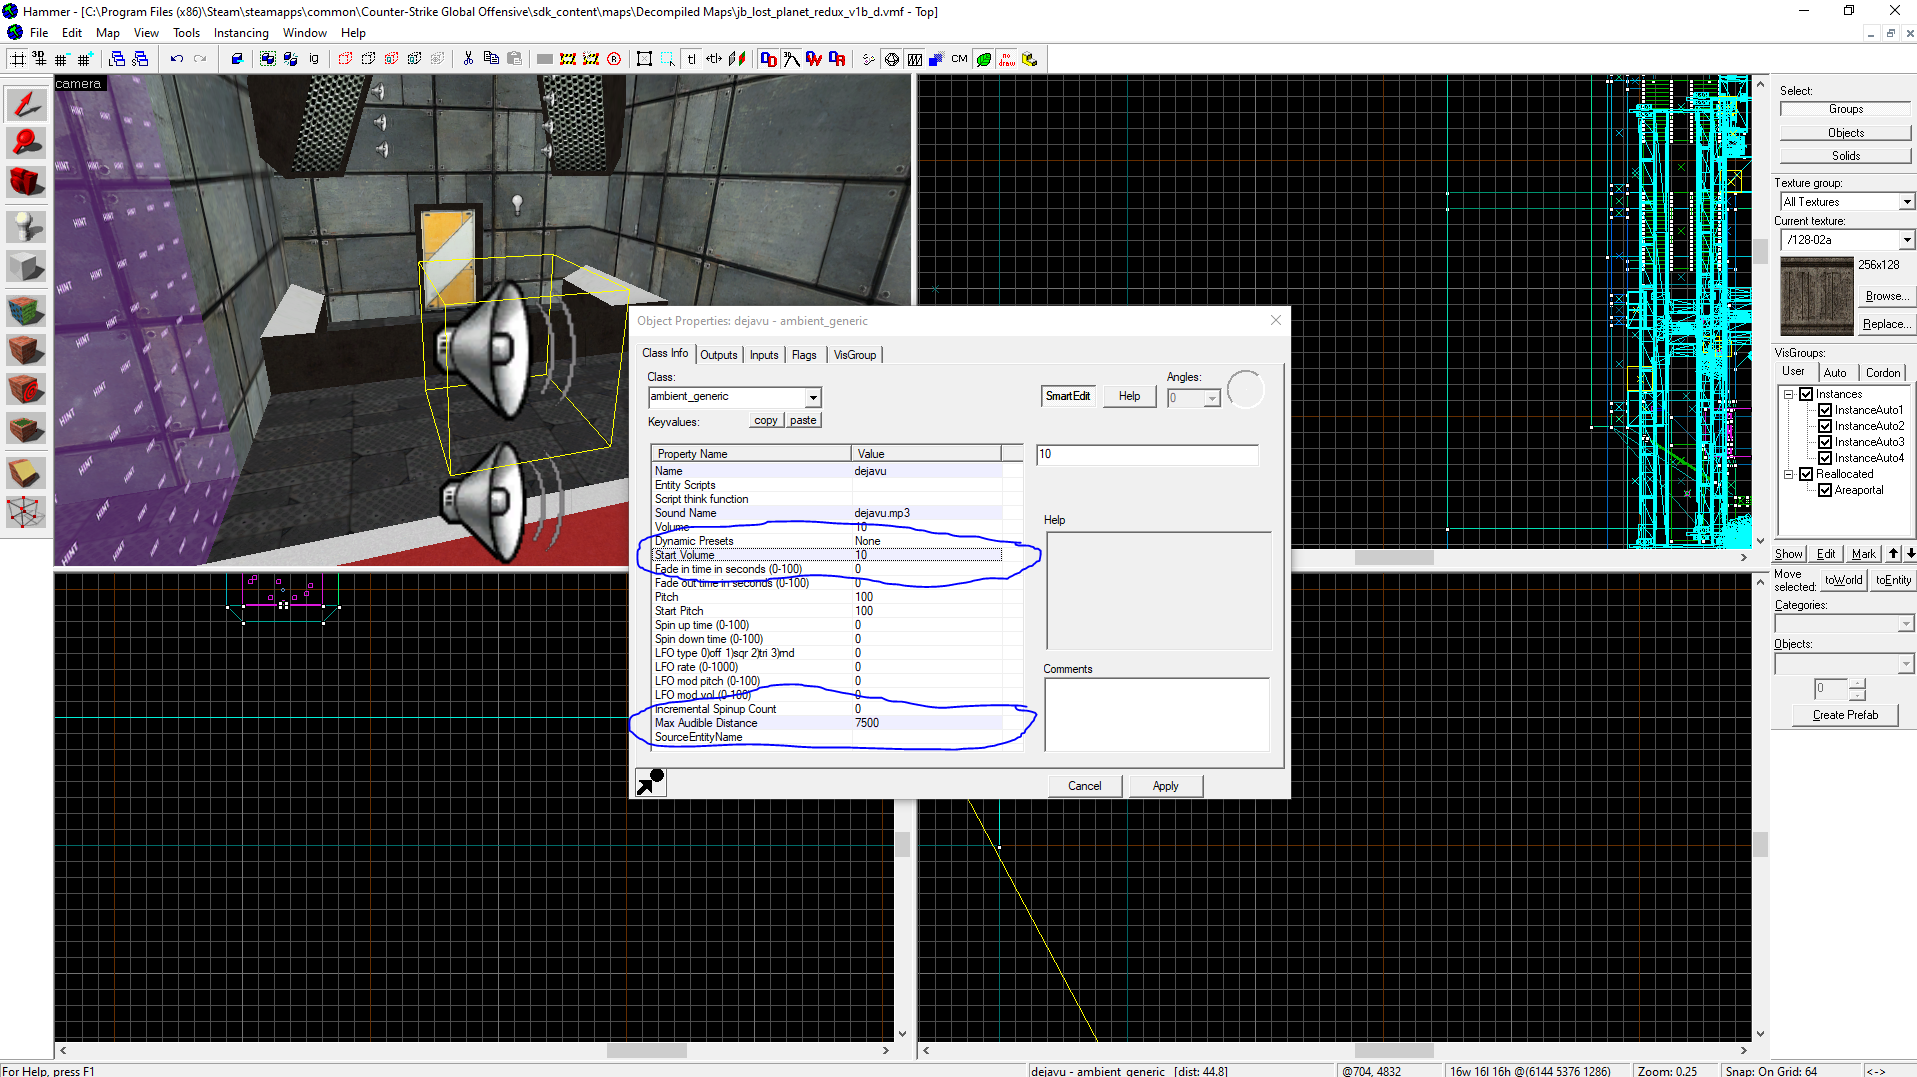Select the Magnify tool
The image size is (1917, 1077).
pyautogui.click(x=26, y=143)
